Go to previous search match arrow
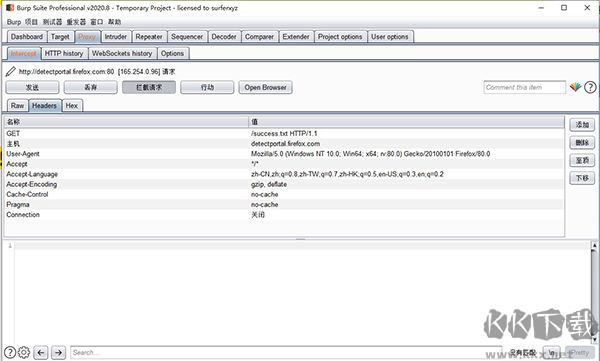The image size is (600, 361). coord(41,352)
